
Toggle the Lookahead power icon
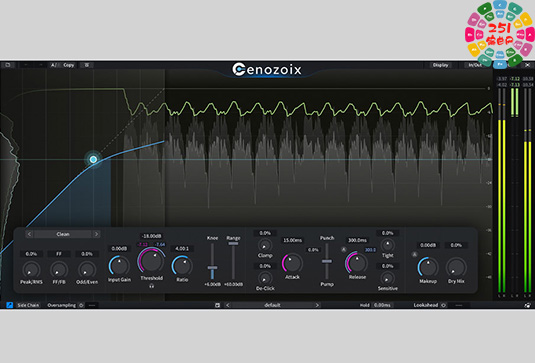443,305
